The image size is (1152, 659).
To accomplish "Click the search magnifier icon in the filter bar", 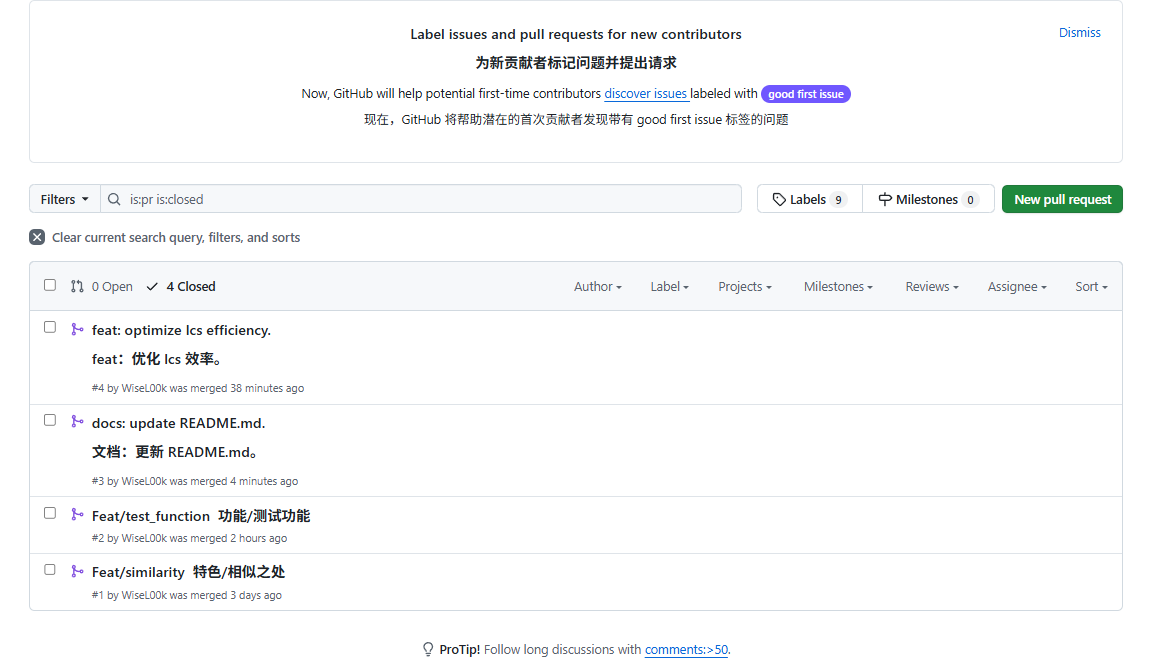I will pos(114,199).
